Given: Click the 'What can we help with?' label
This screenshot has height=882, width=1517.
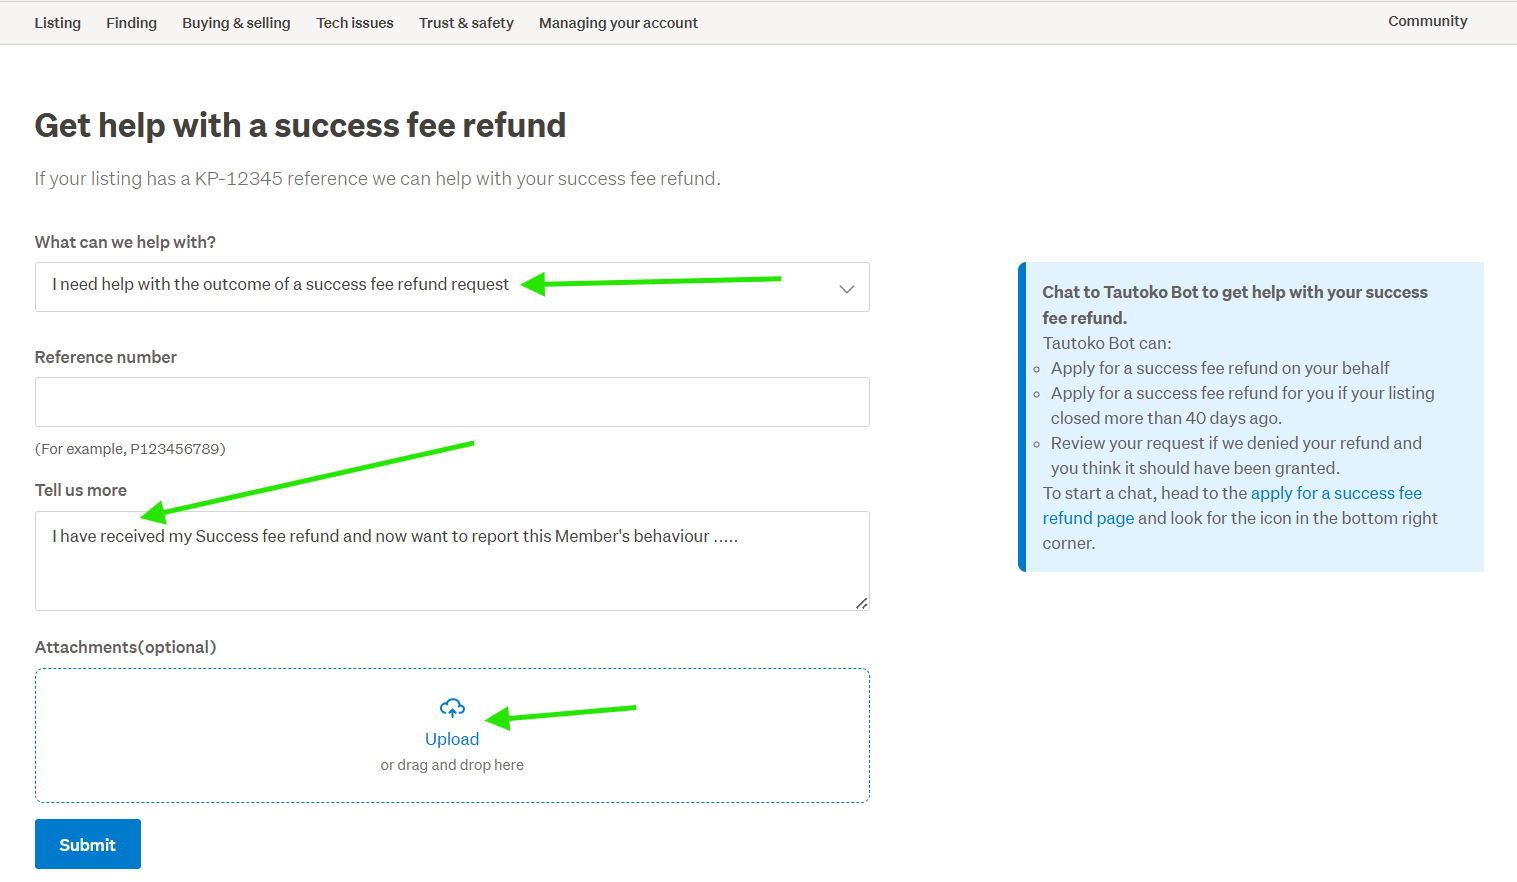Looking at the screenshot, I should point(125,242).
